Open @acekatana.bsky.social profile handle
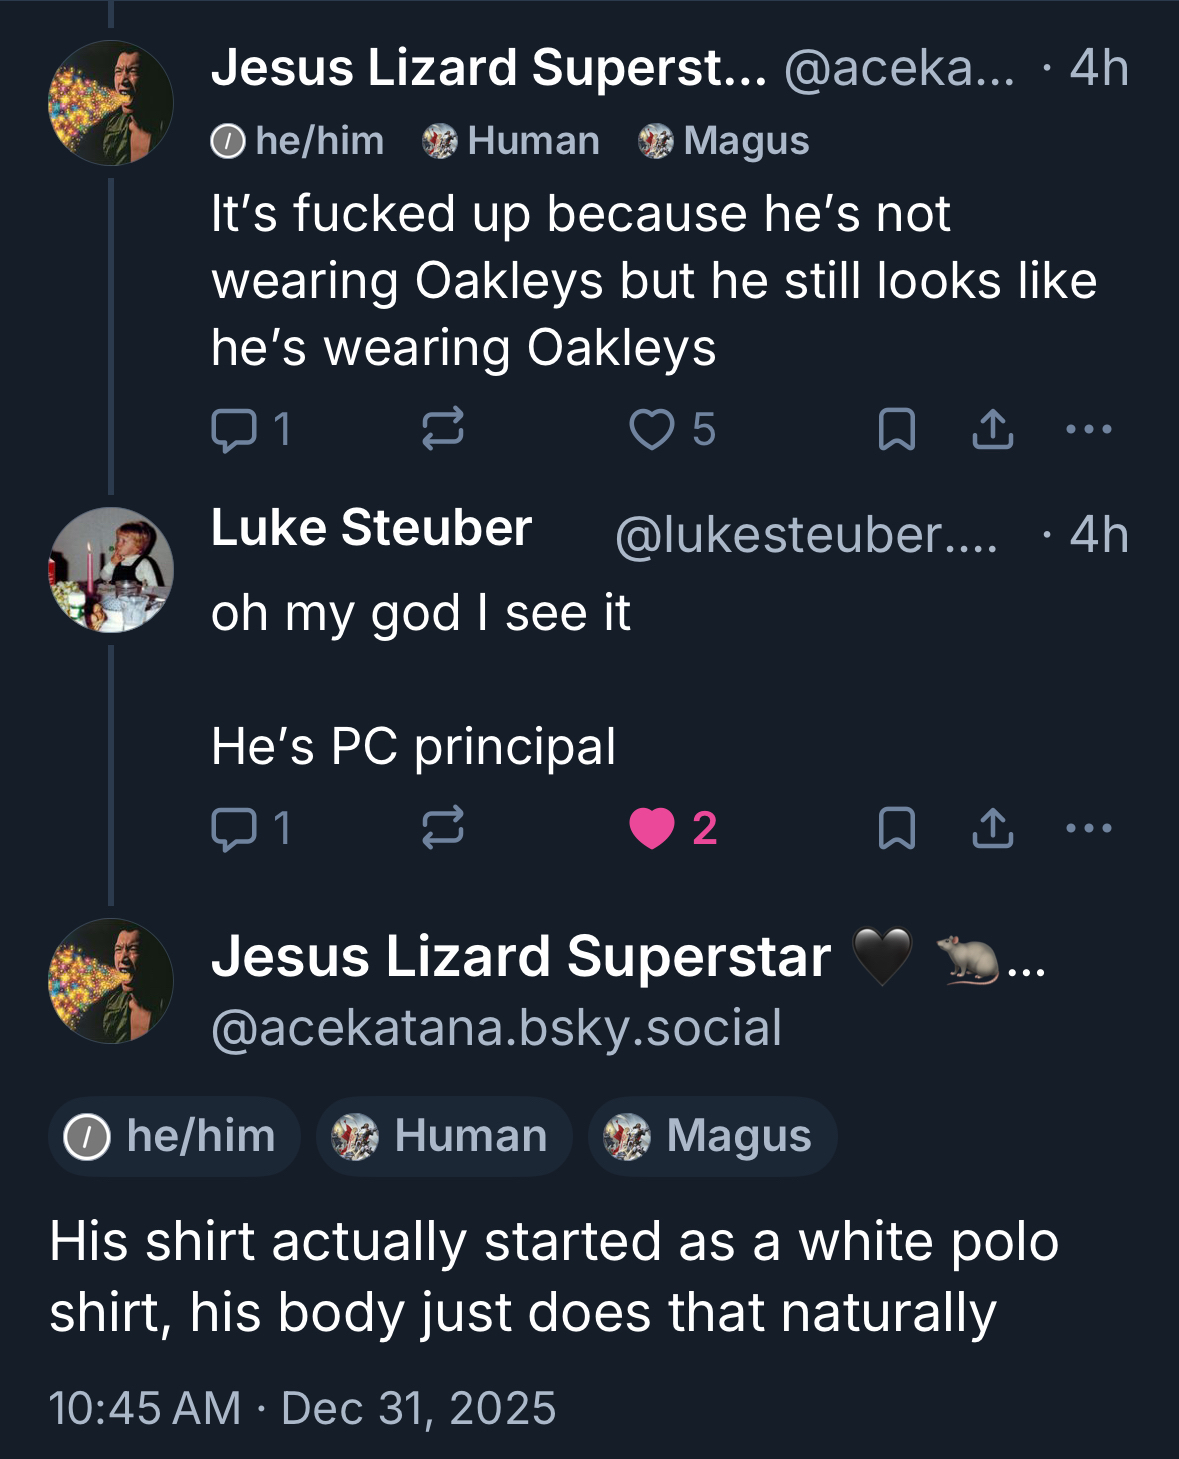 [x=496, y=1029]
